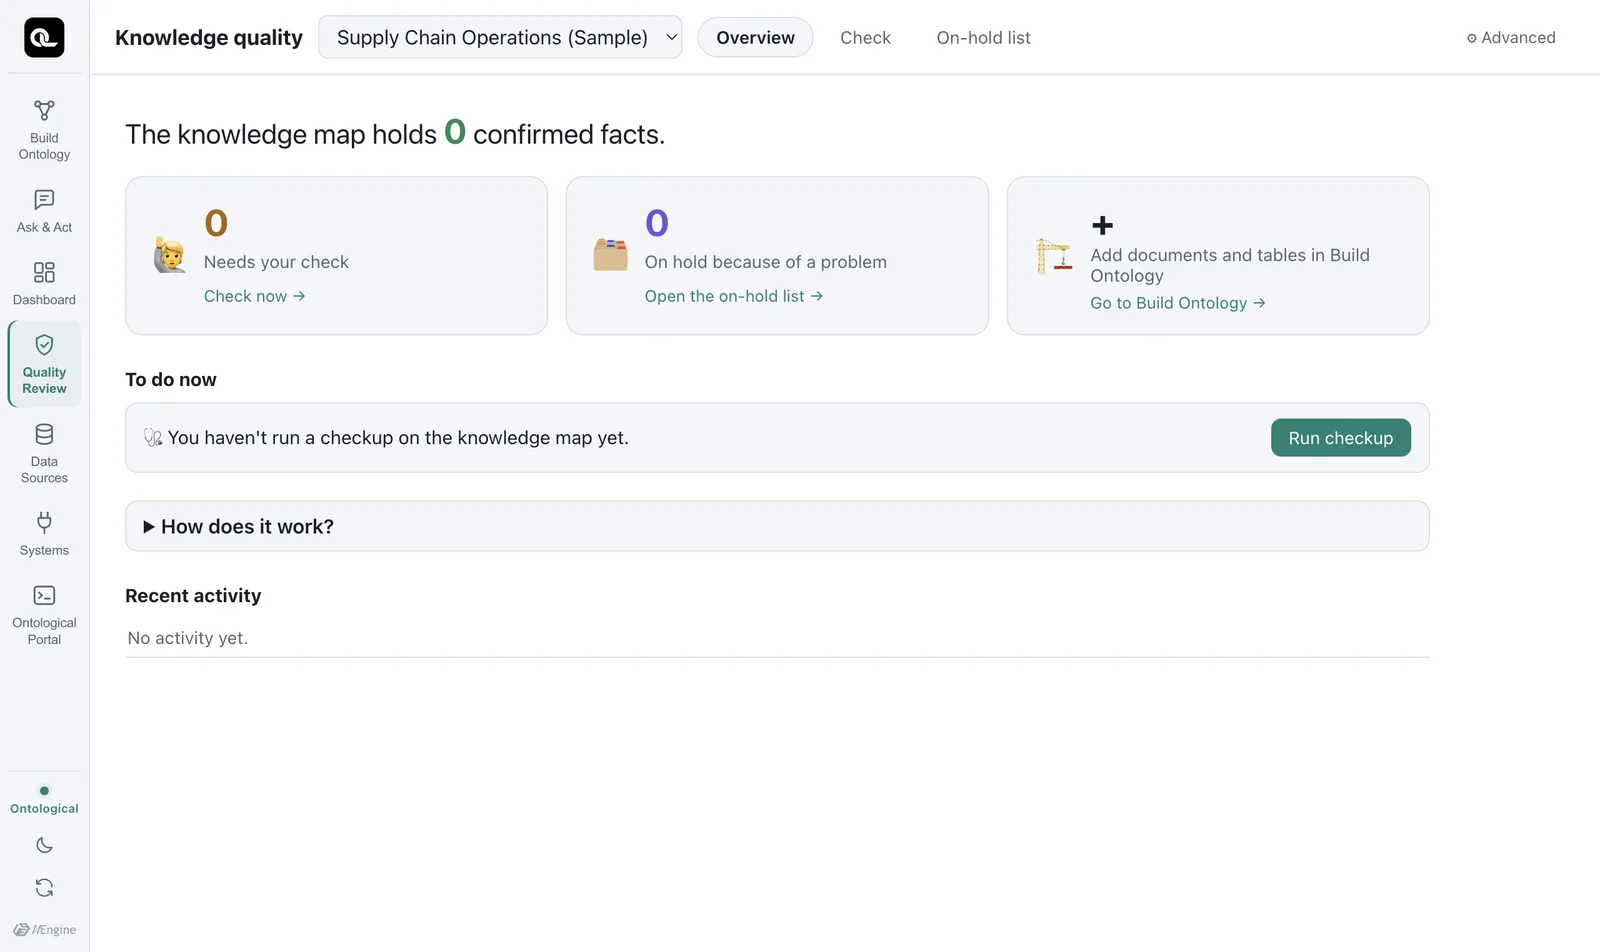Click the raised-hand person icon
Image resolution: width=1600 pixels, height=952 pixels.
pyautogui.click(x=170, y=255)
